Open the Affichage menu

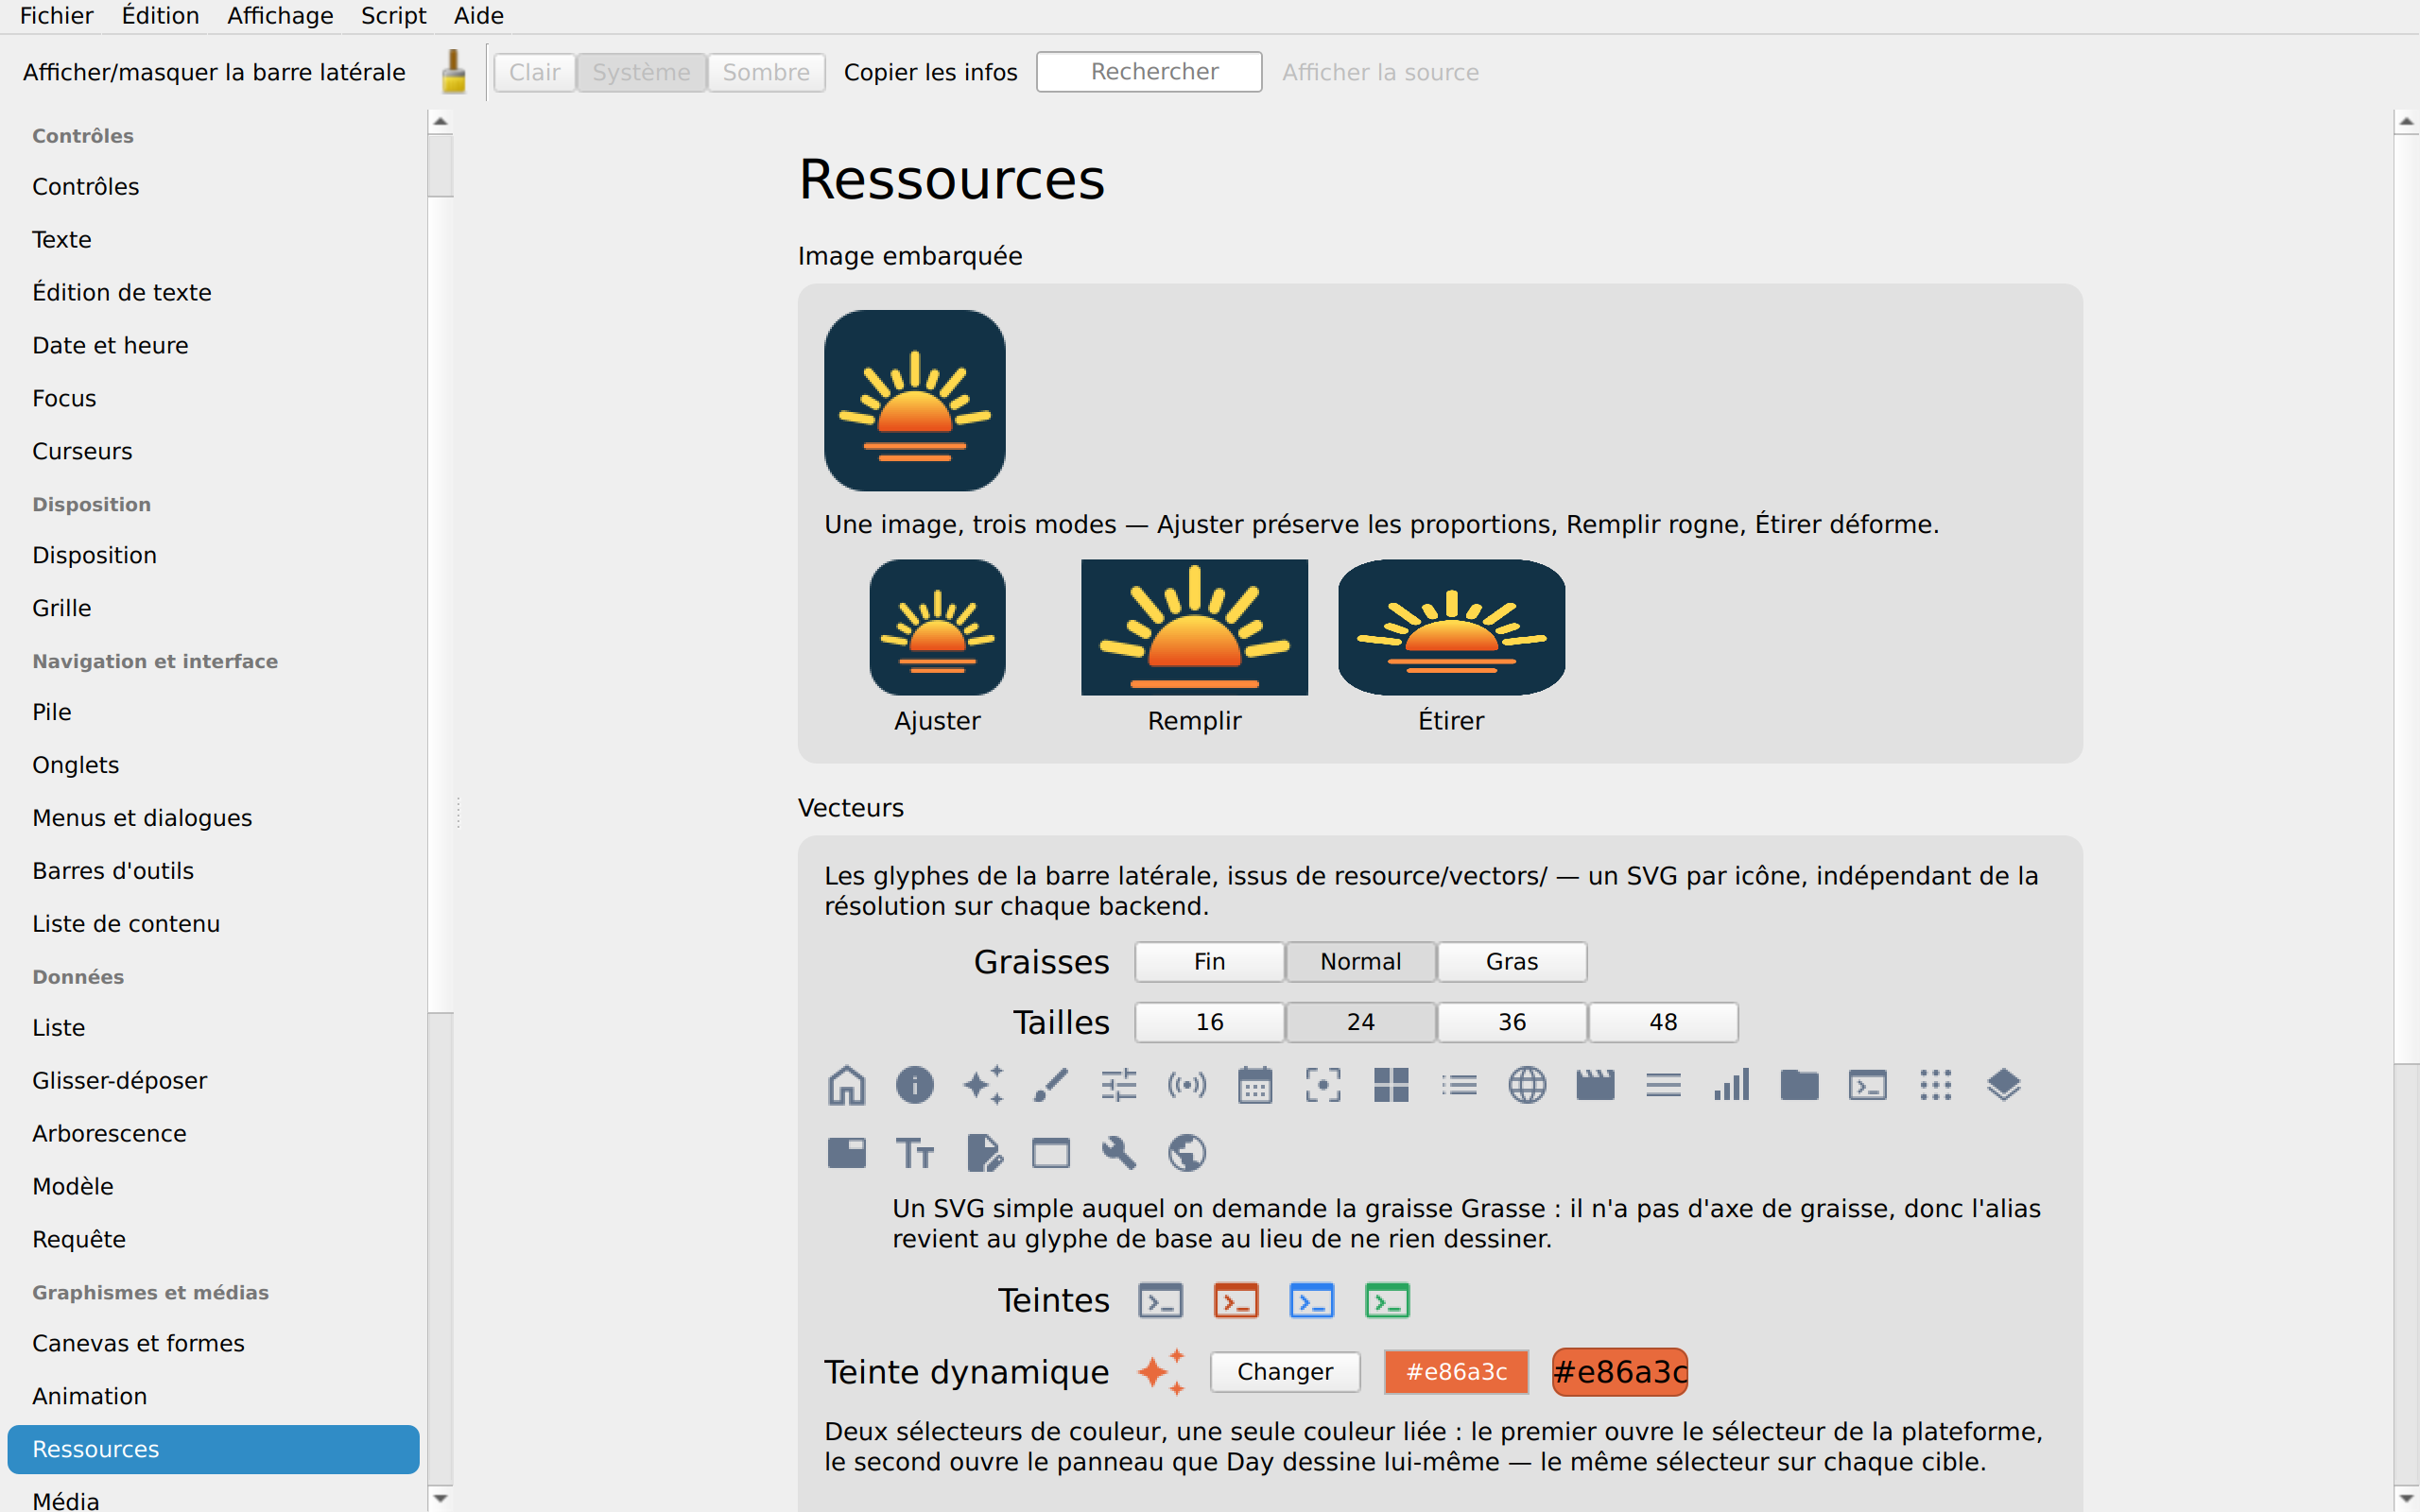280,16
